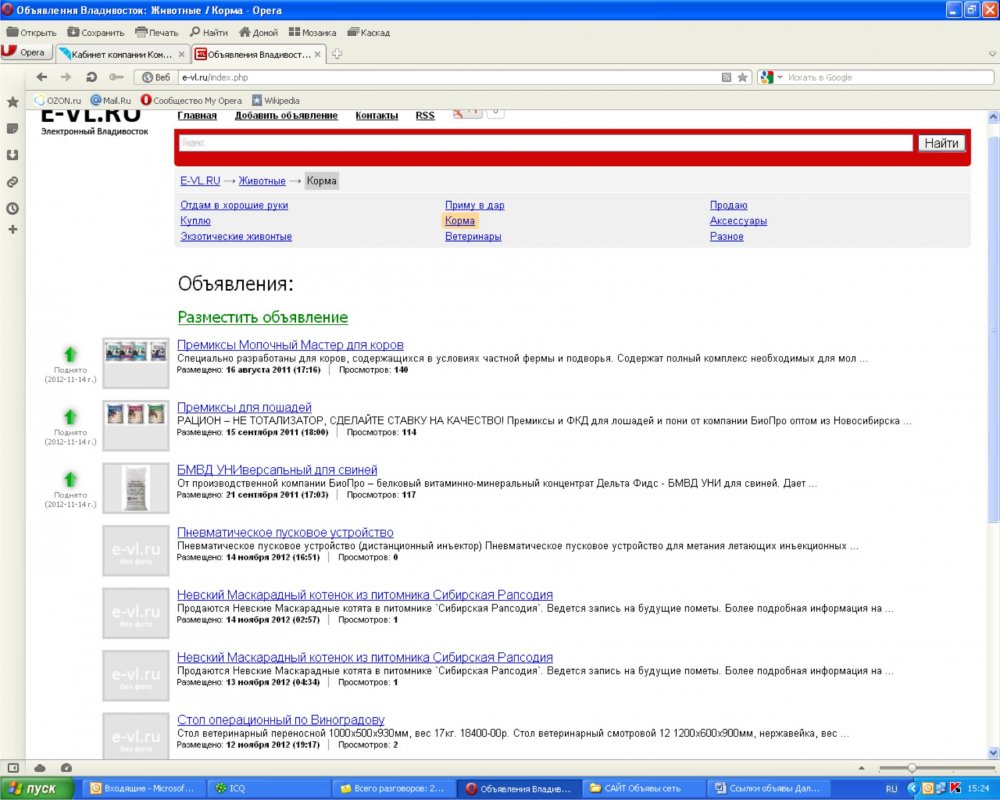1000x800 pixels.
Task: Click the Yandex search input field
Action: pyautogui.click(x=546, y=143)
